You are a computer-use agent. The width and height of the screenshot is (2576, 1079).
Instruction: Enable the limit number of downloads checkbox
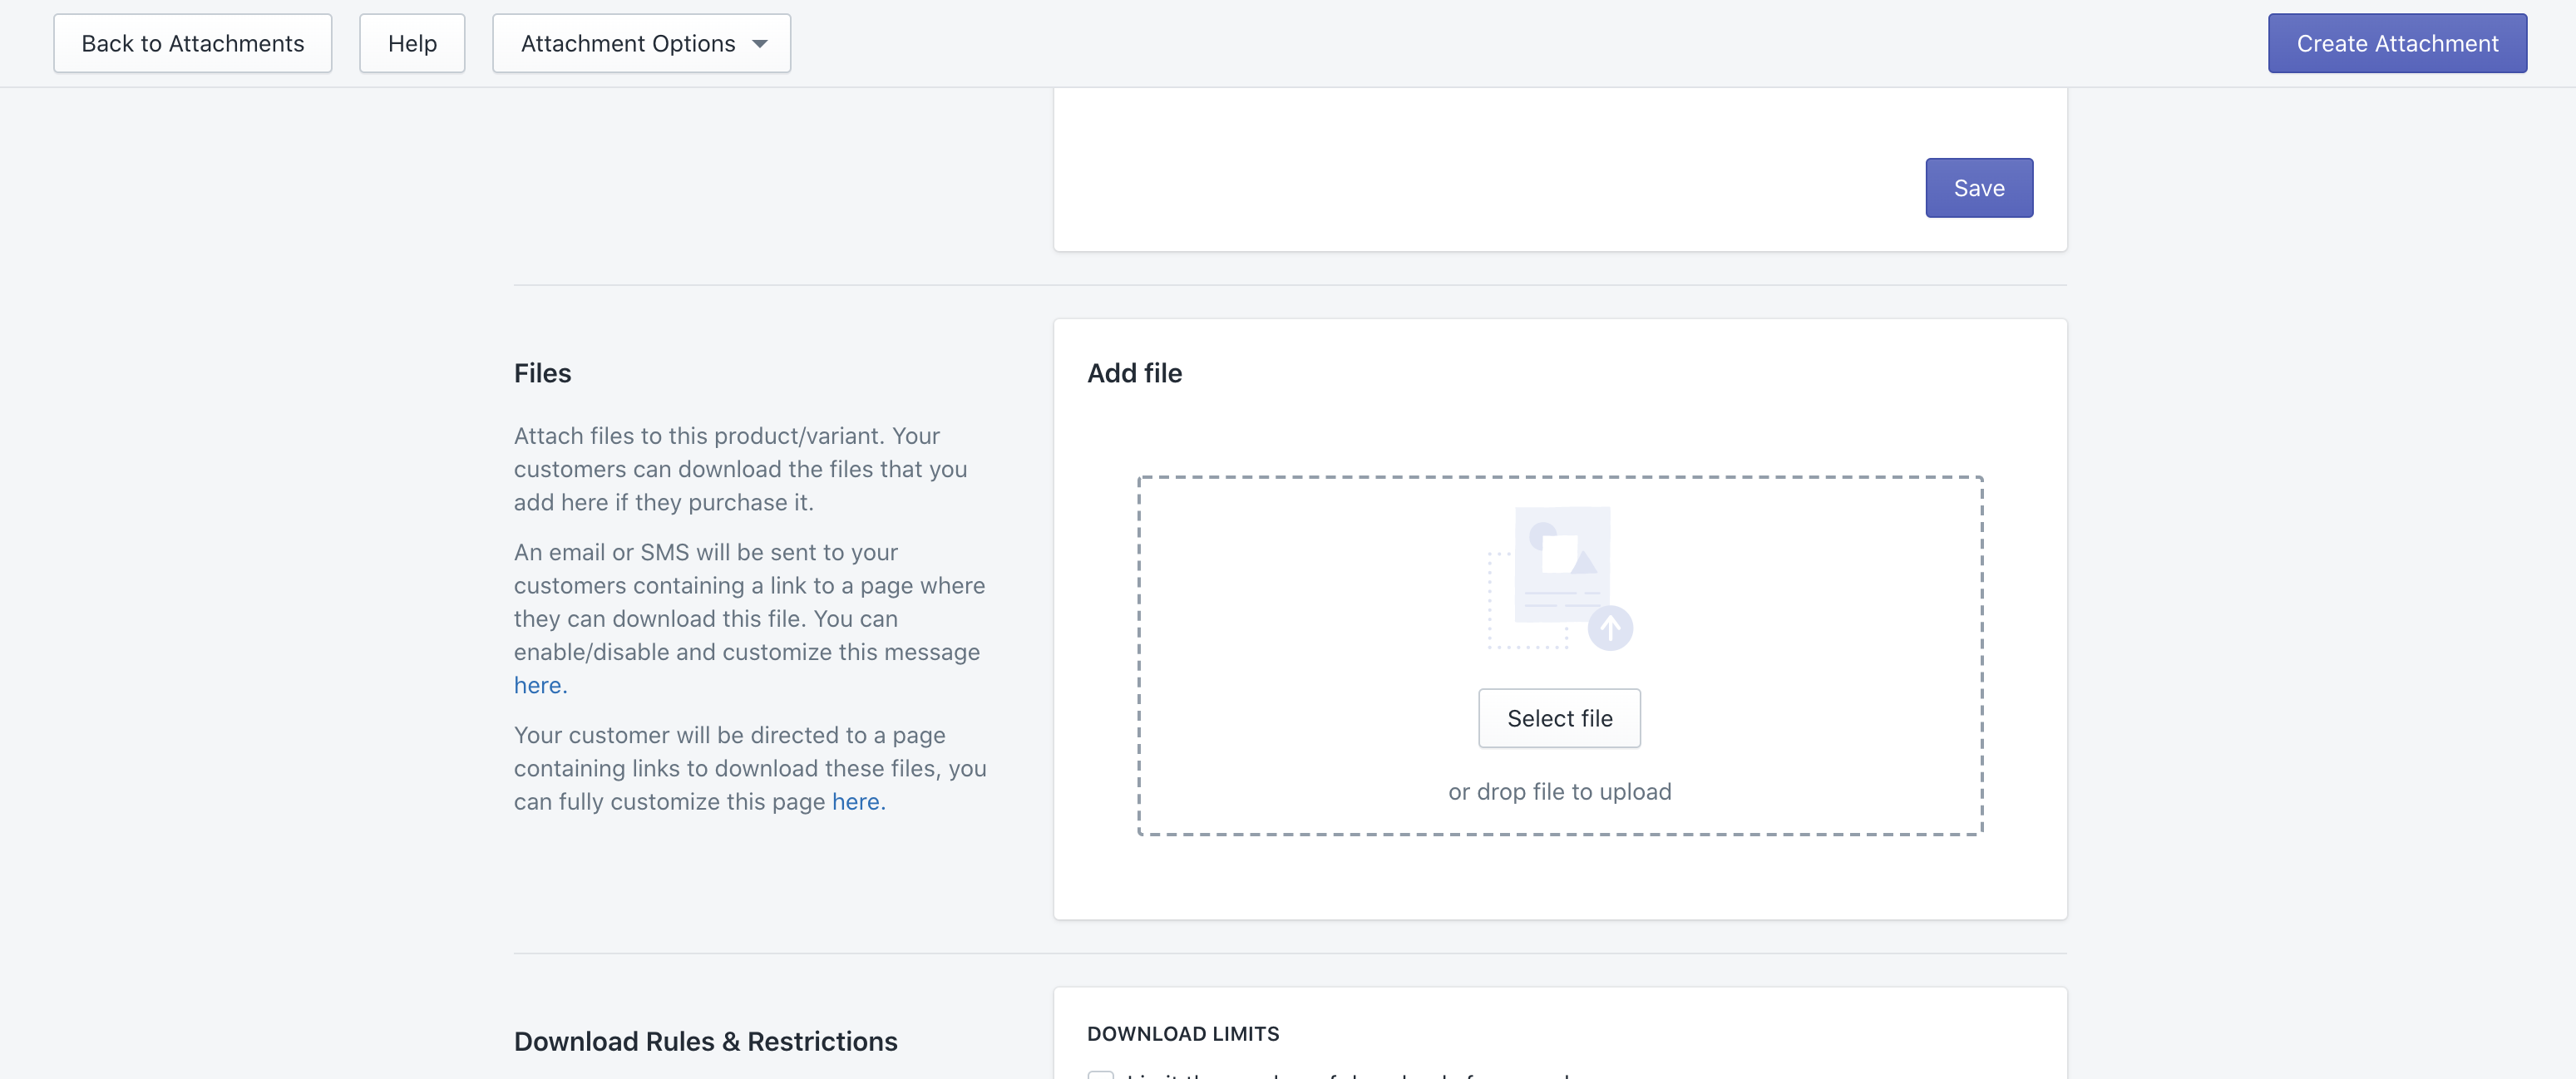coord(1101,1077)
